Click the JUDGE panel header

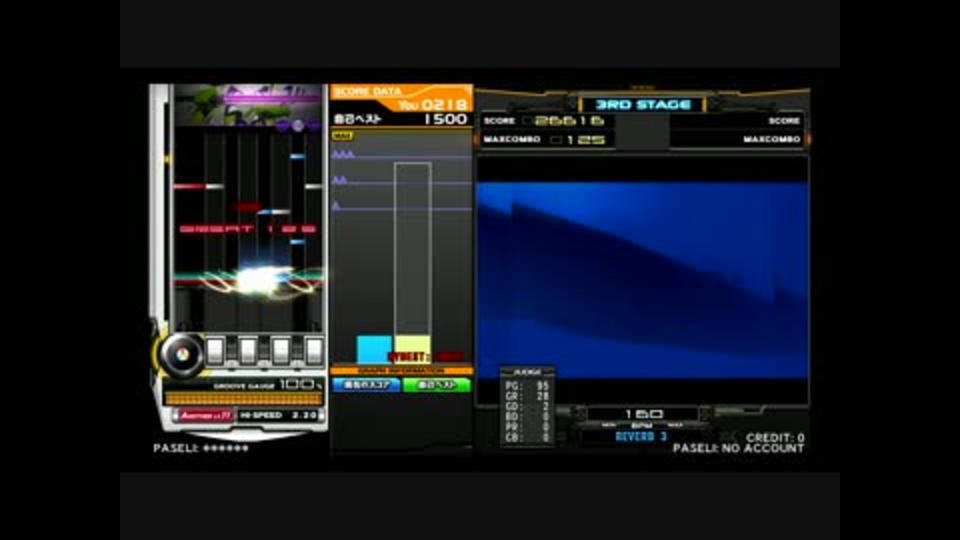click(527, 372)
